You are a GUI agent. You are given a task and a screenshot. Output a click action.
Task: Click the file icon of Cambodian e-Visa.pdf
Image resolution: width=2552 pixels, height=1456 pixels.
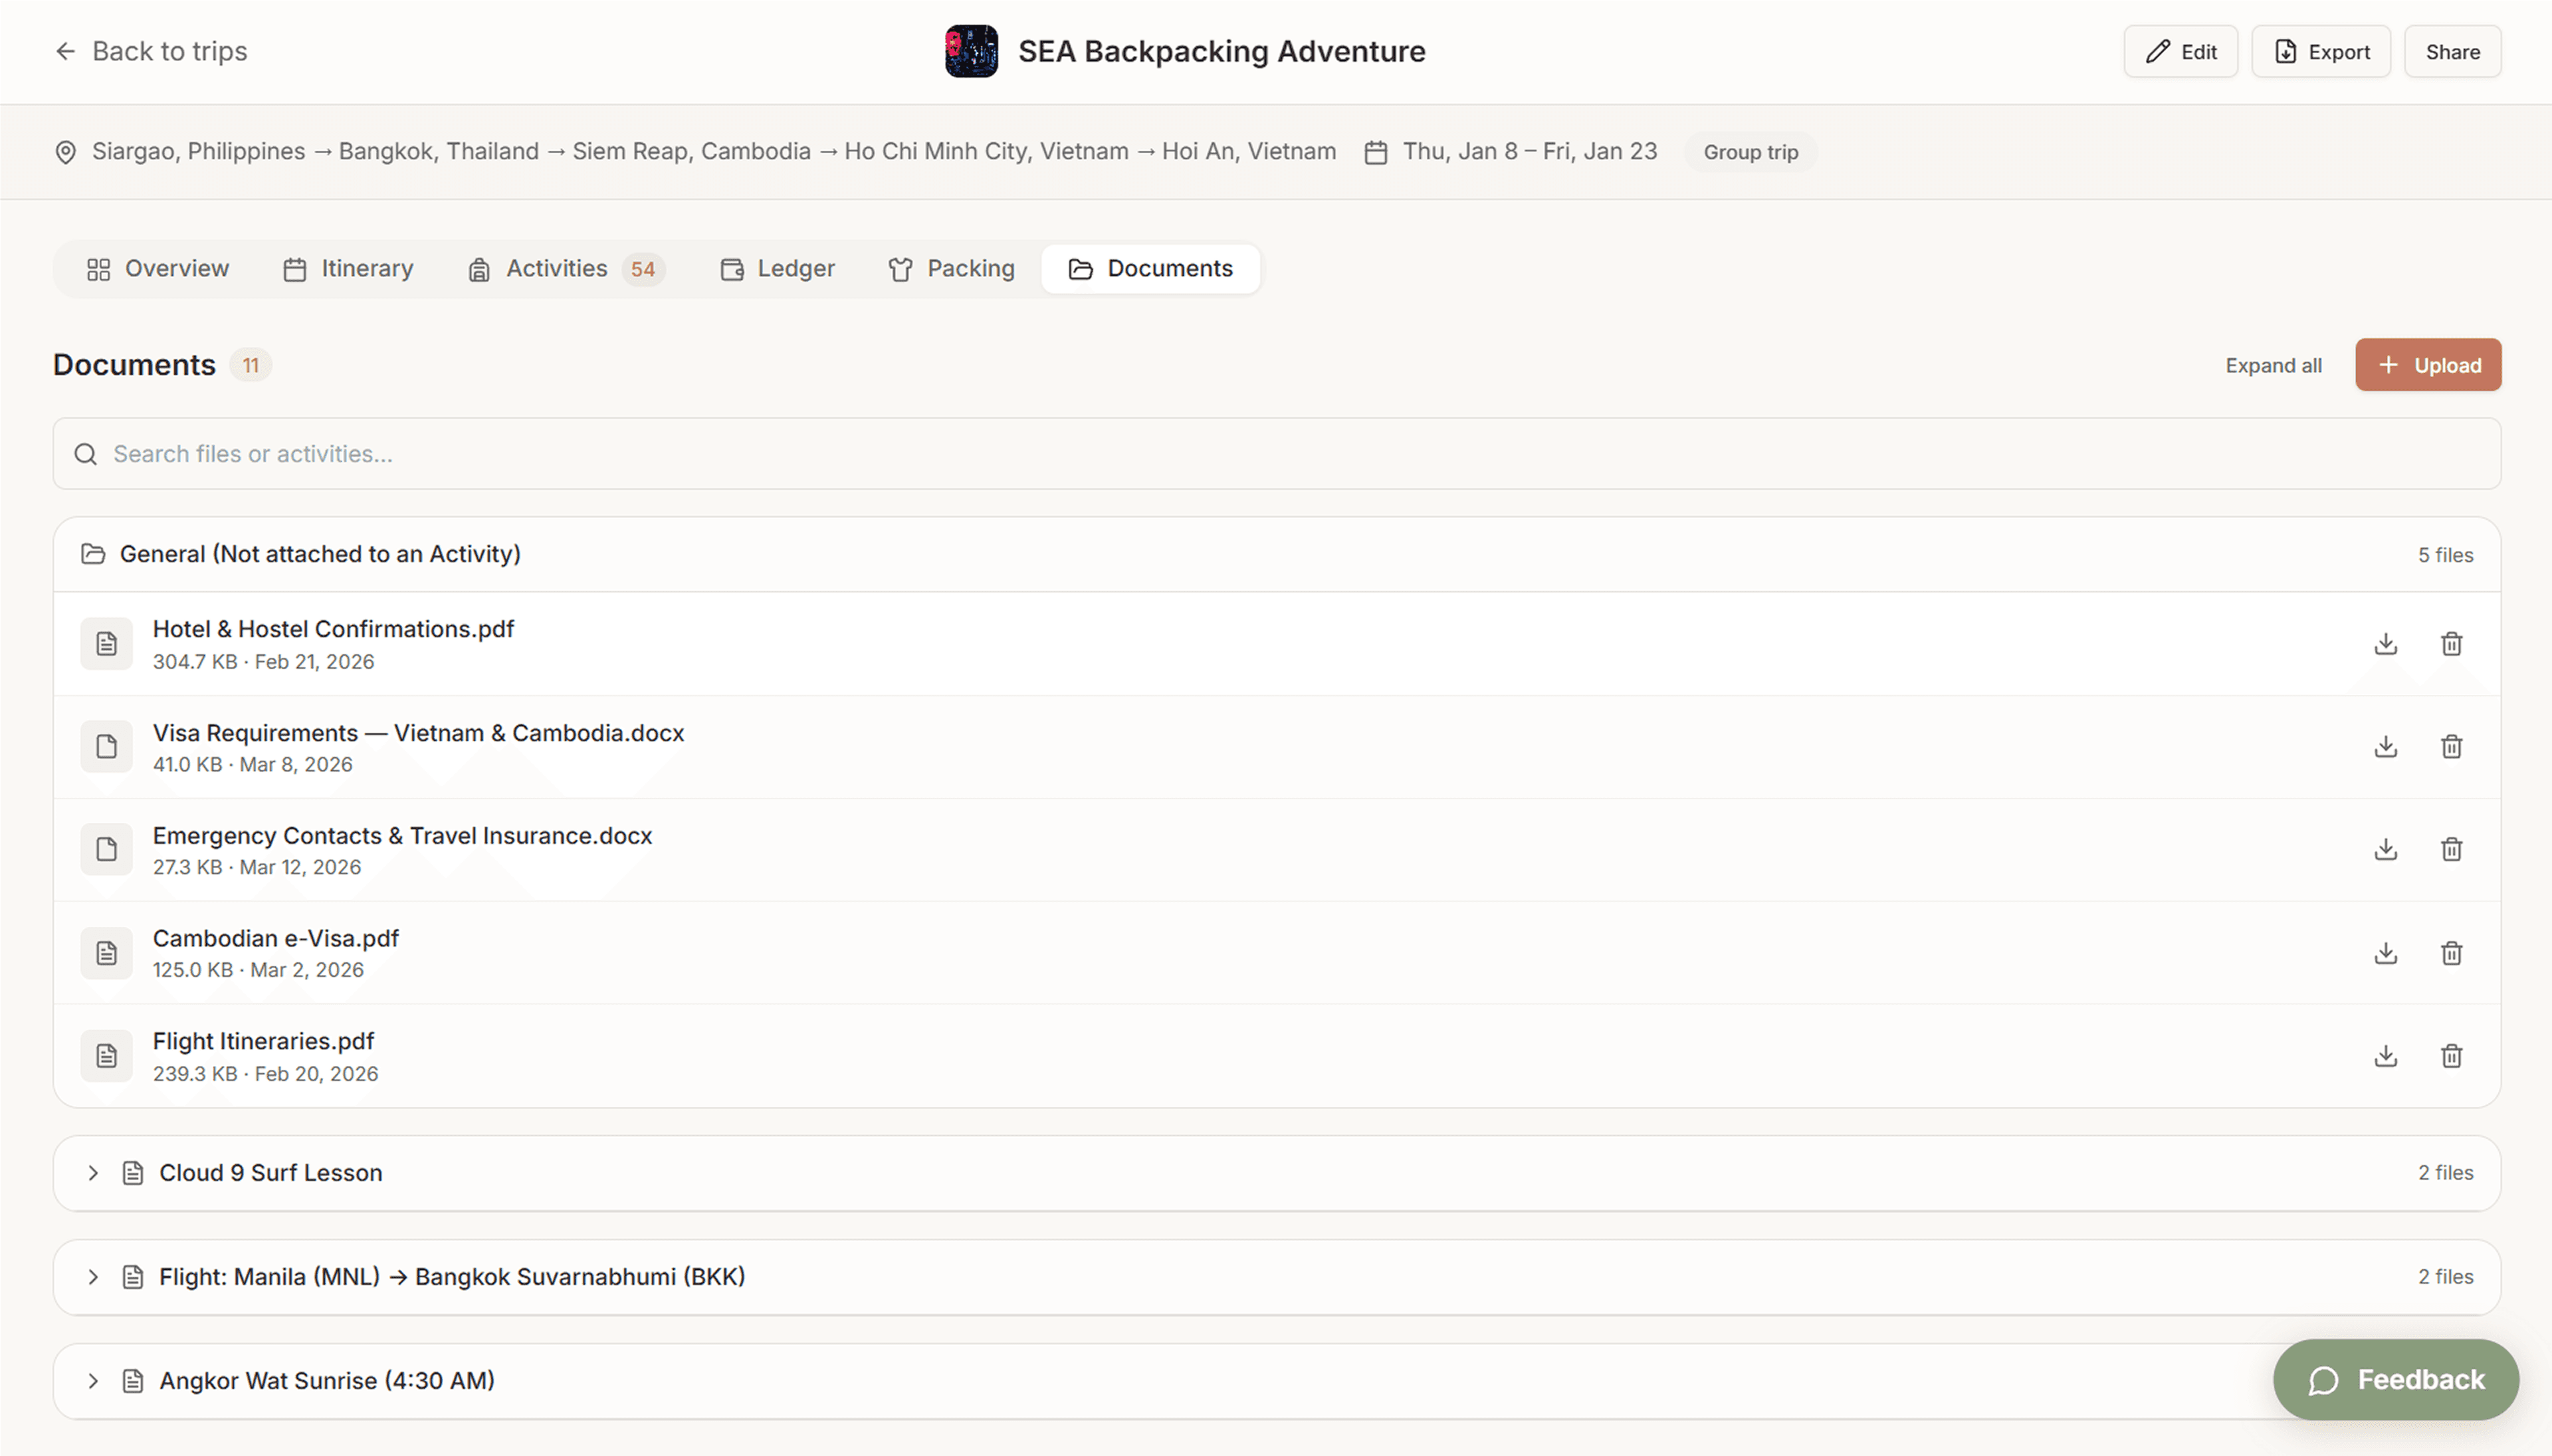click(107, 953)
